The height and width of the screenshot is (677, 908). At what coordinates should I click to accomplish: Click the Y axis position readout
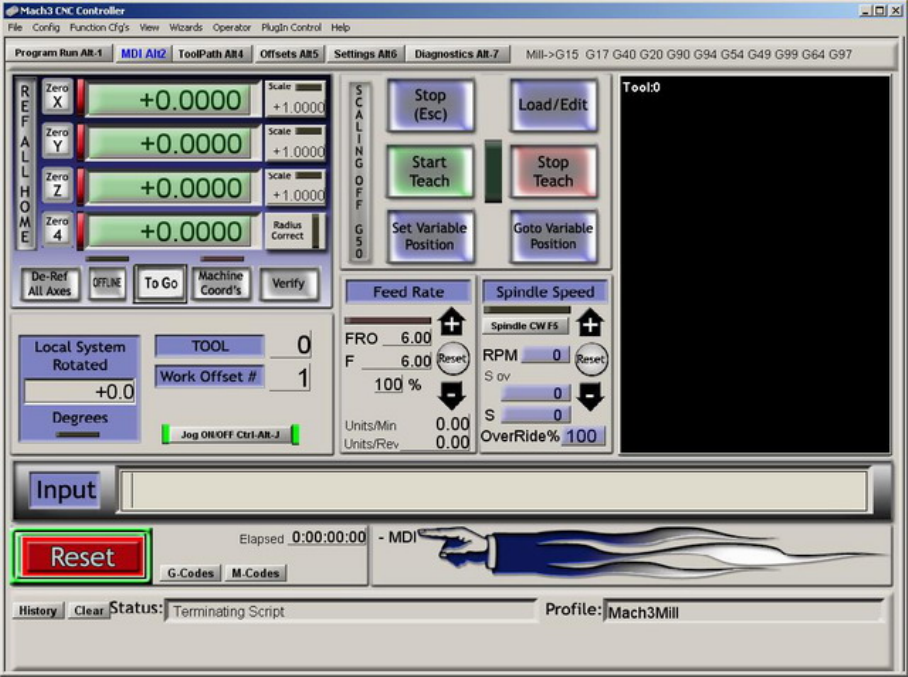click(169, 144)
